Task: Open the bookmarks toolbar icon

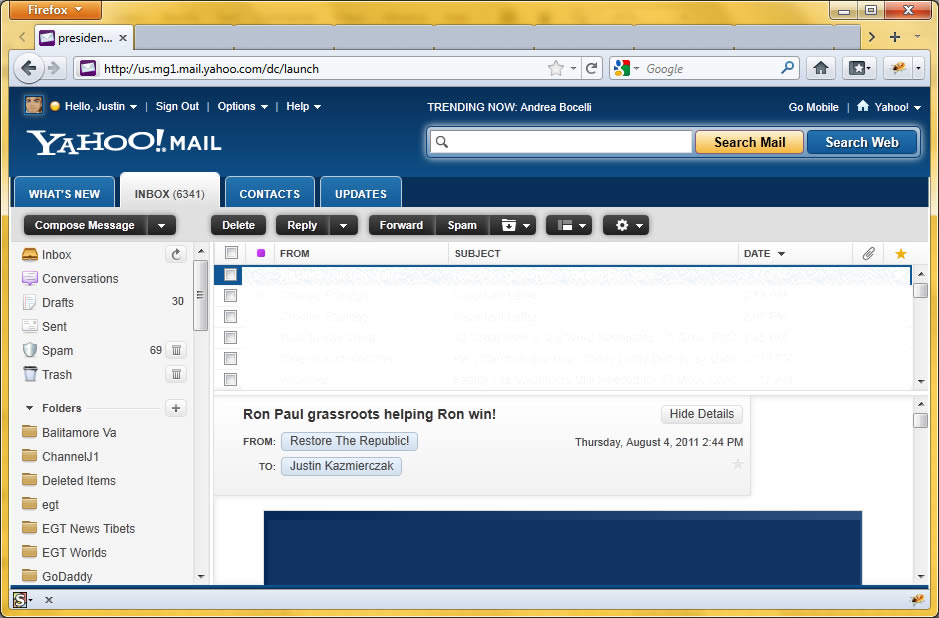Action: (x=859, y=68)
